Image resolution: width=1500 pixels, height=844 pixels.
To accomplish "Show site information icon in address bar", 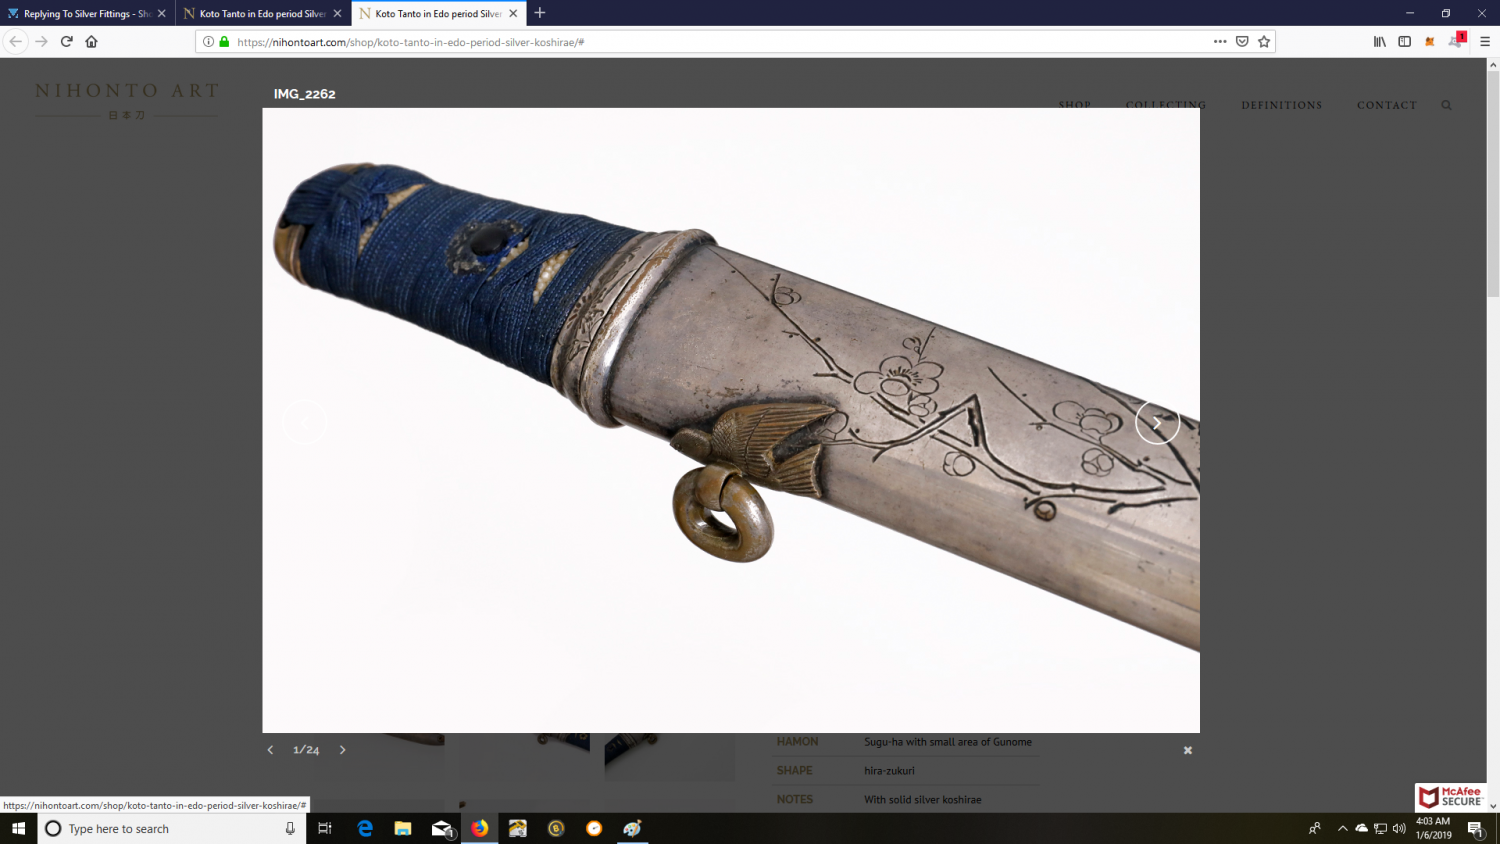I will (208, 42).
